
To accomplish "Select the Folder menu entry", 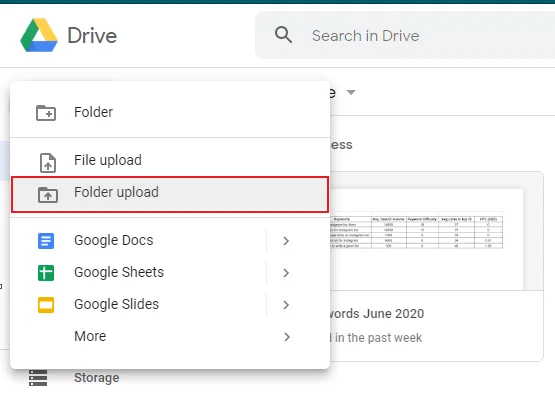I will (x=170, y=112).
